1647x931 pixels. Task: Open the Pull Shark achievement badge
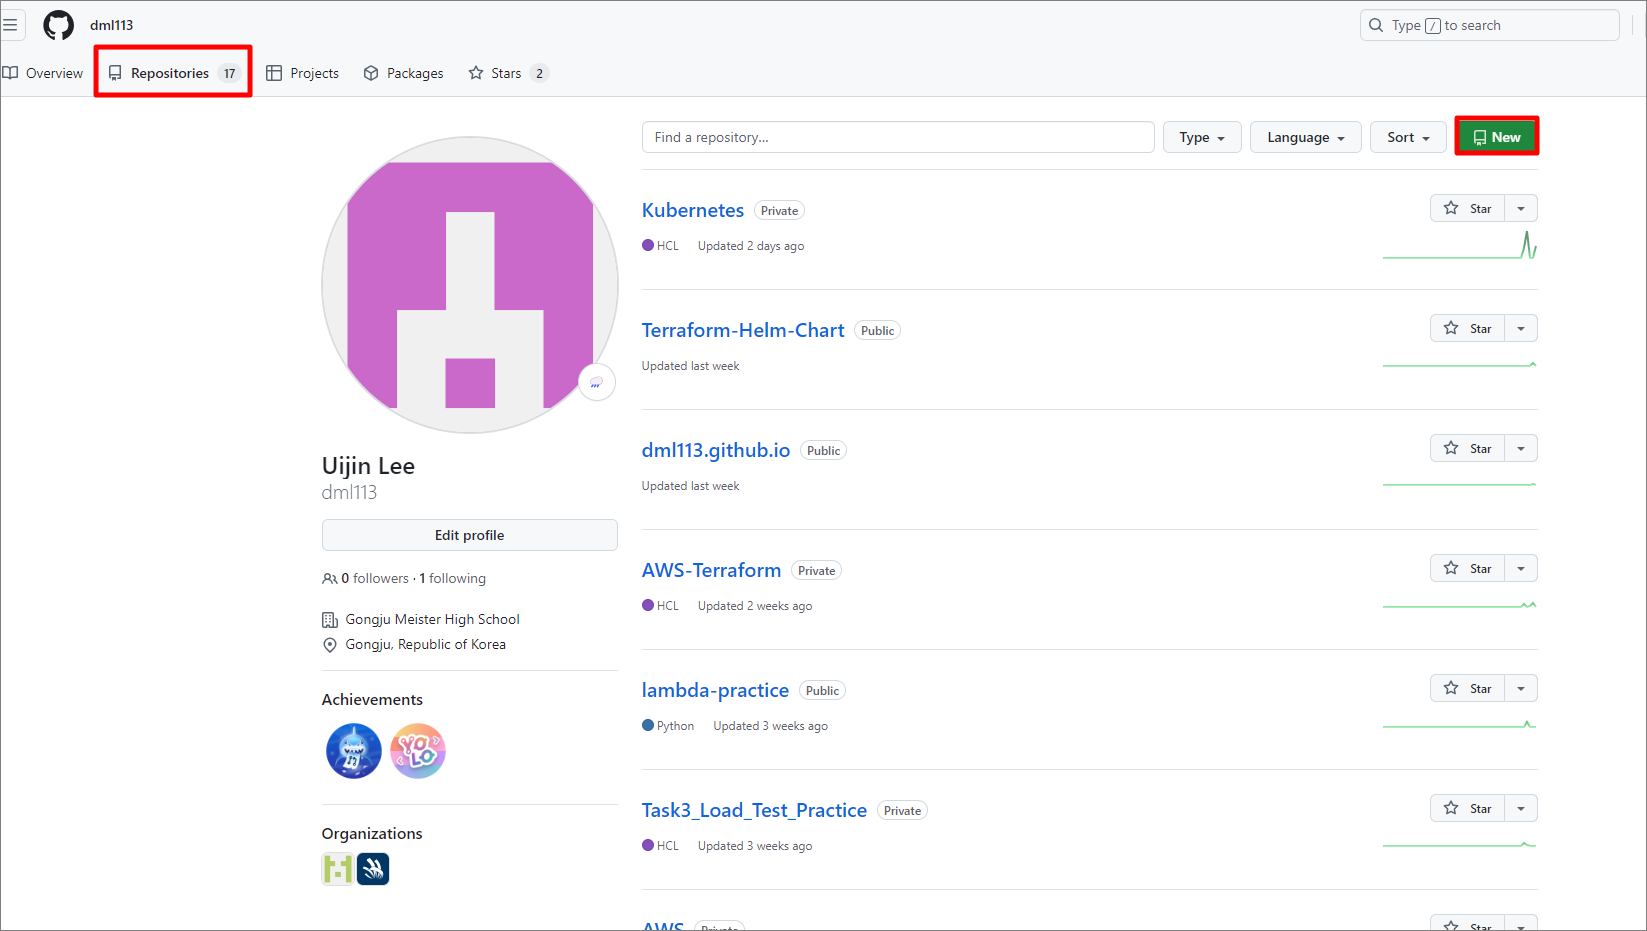354,751
